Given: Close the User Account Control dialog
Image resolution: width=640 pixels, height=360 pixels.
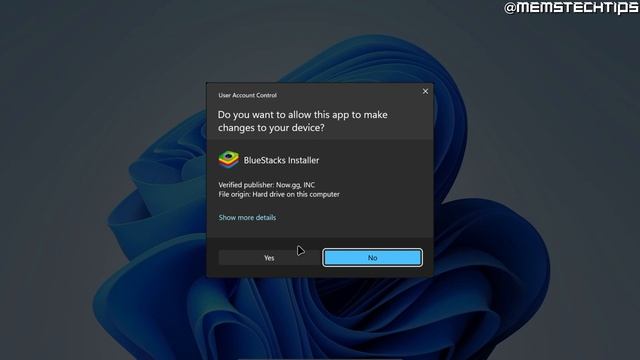Looking at the screenshot, I should click(x=425, y=91).
